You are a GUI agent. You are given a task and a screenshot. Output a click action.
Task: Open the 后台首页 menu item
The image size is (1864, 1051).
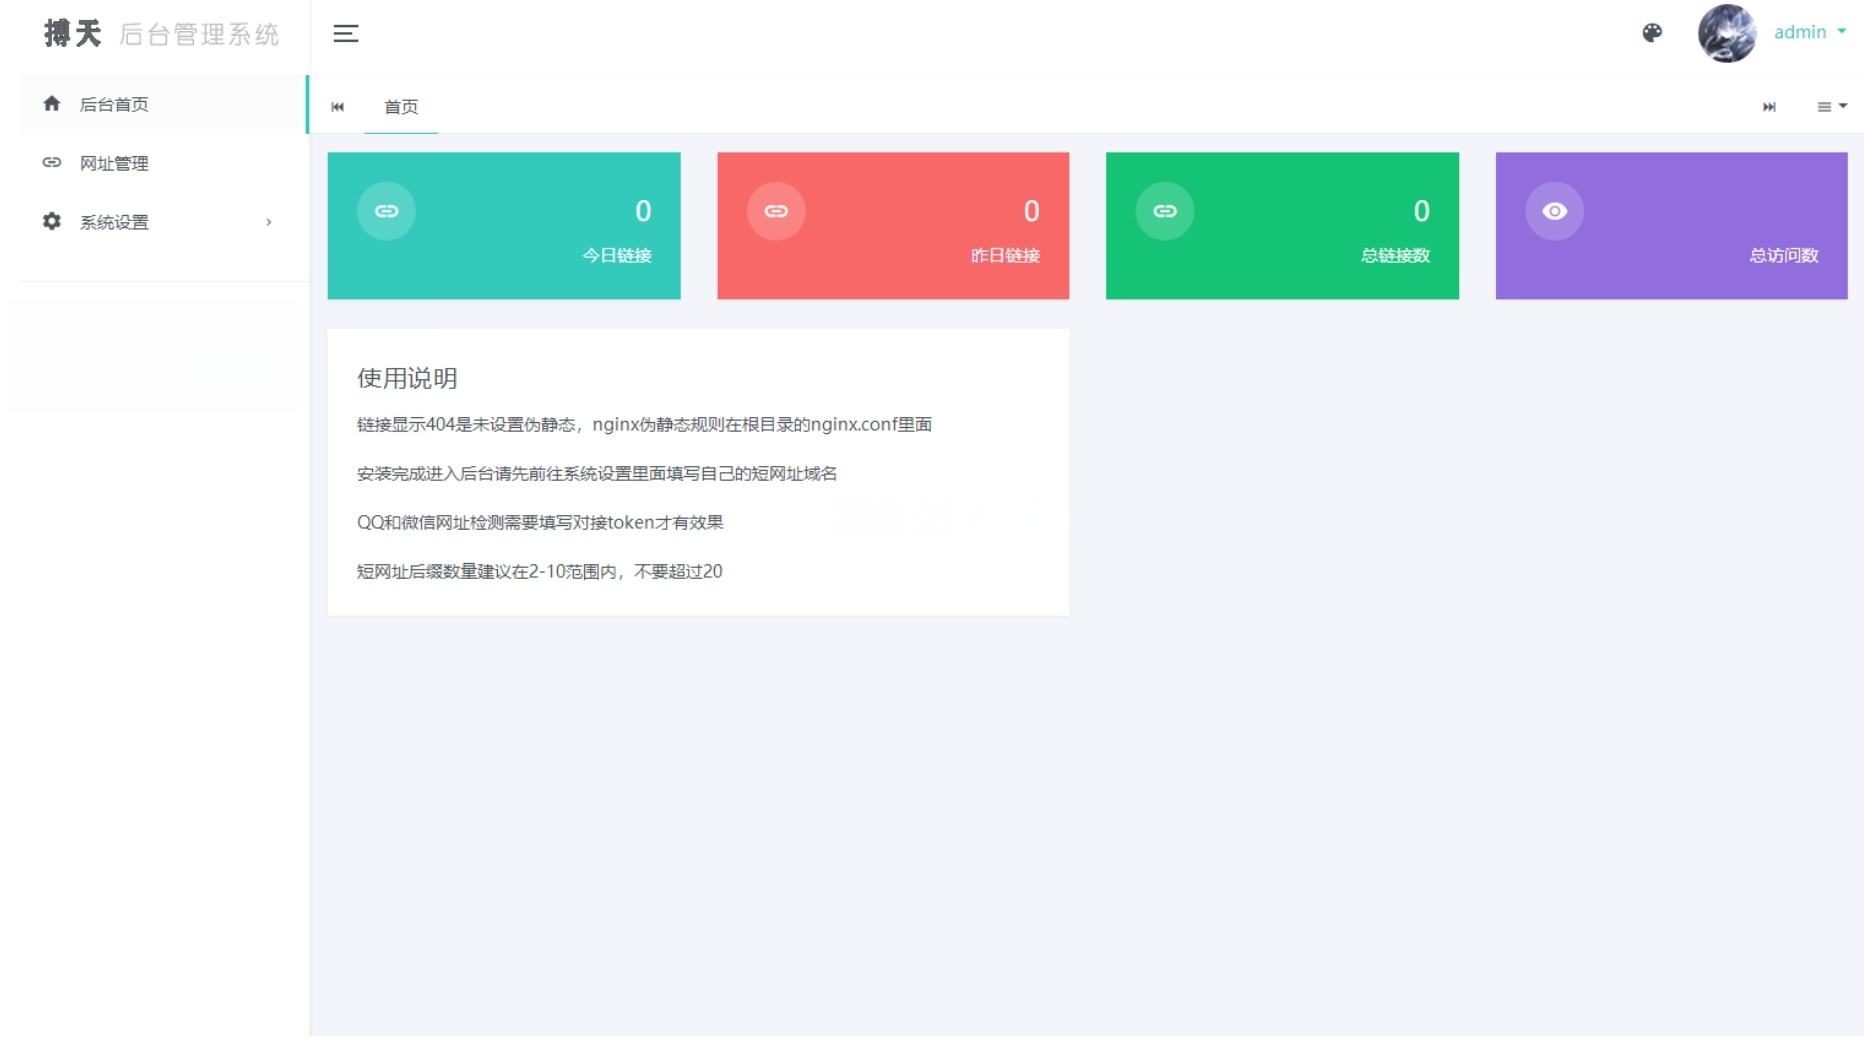tap(163, 104)
